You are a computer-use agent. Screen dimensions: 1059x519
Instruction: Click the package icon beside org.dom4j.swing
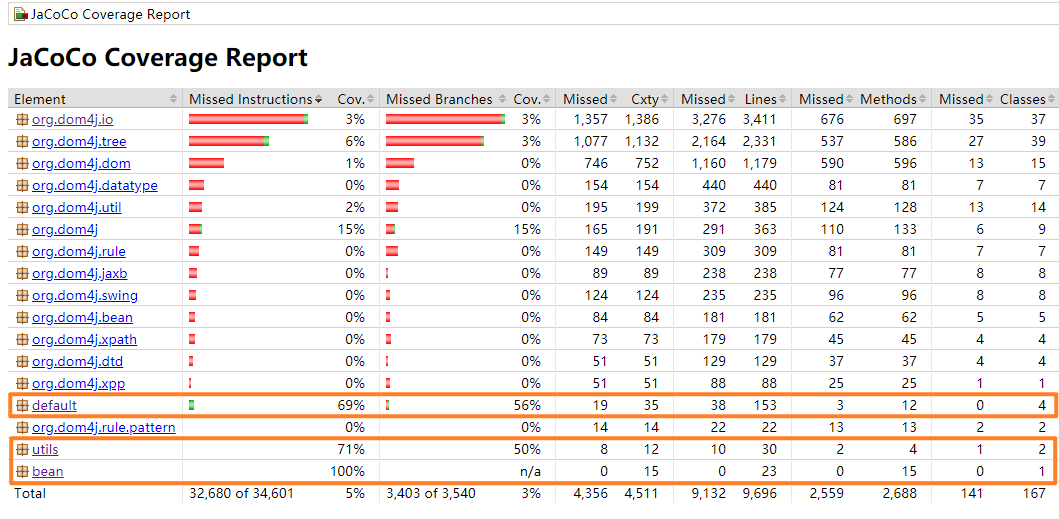click(22, 295)
